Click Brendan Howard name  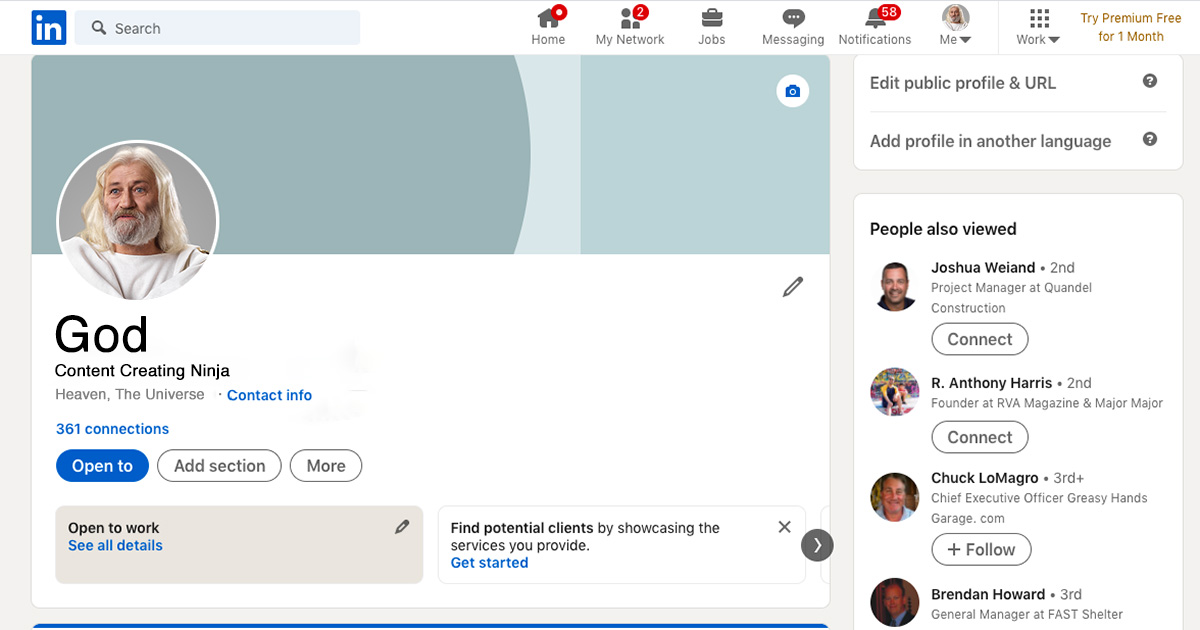[x=988, y=595]
